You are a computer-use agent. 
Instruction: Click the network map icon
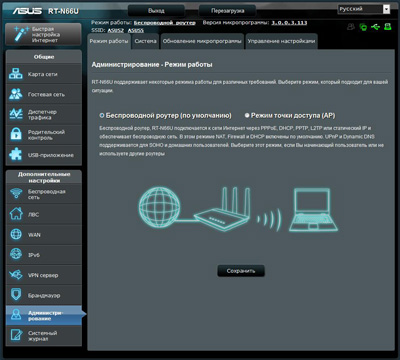click(16, 74)
